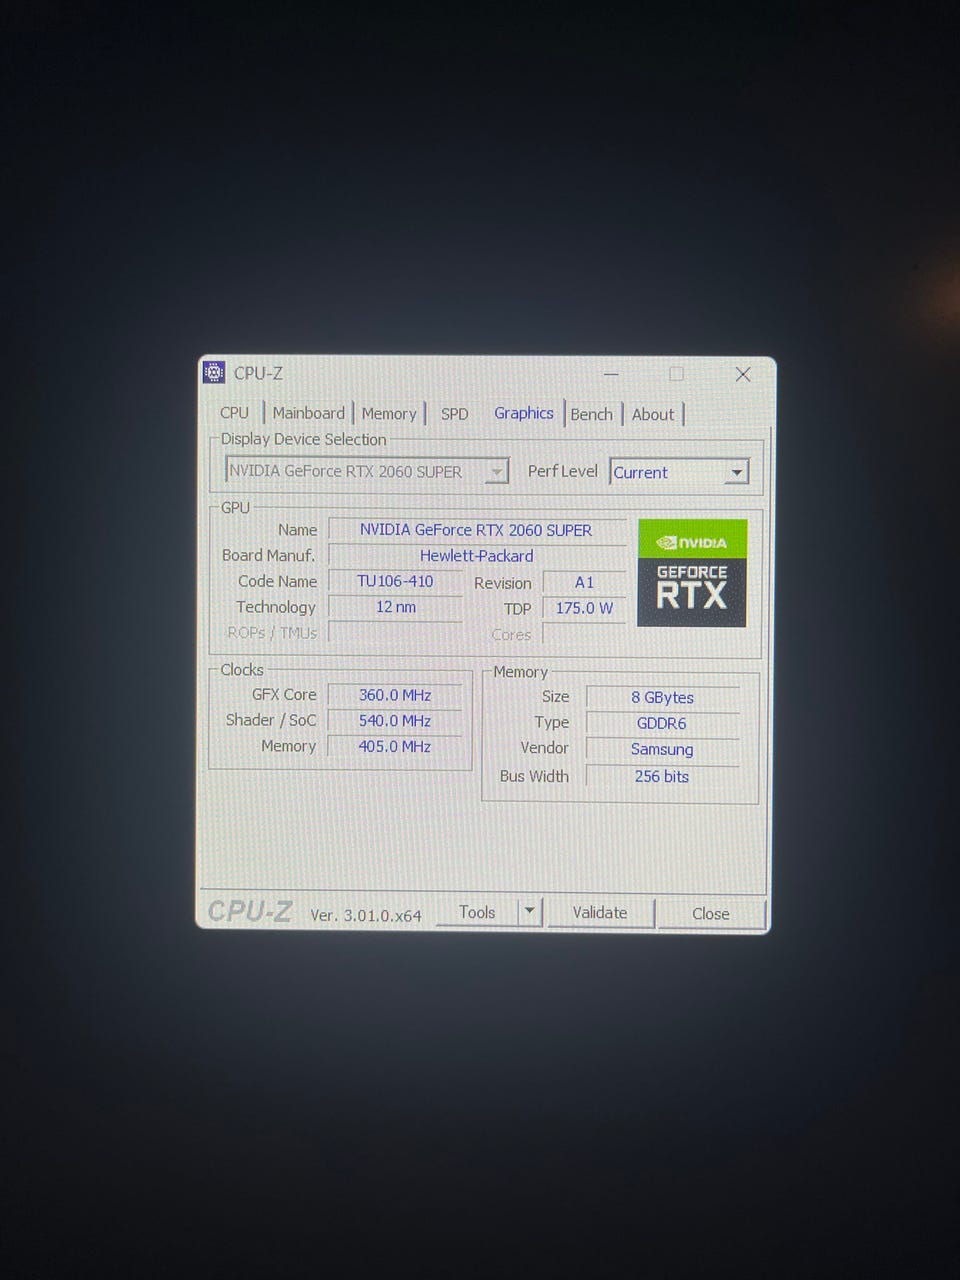Click the GDDR6 memory type value

pyautogui.click(x=662, y=723)
